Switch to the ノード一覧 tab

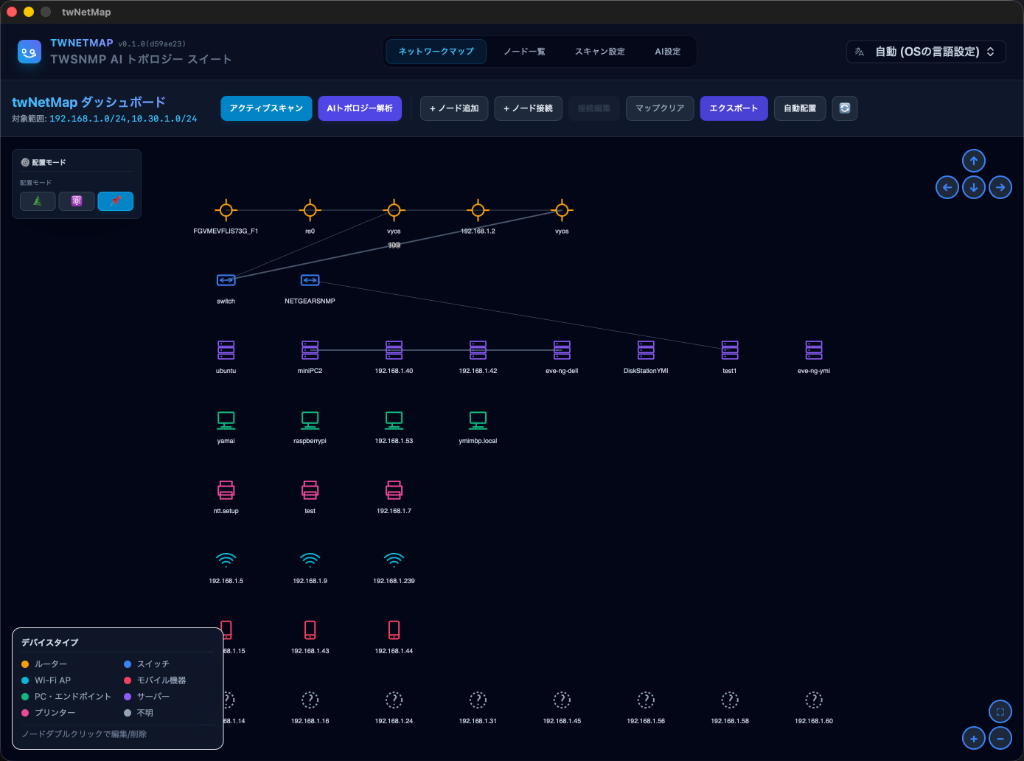tap(524, 52)
